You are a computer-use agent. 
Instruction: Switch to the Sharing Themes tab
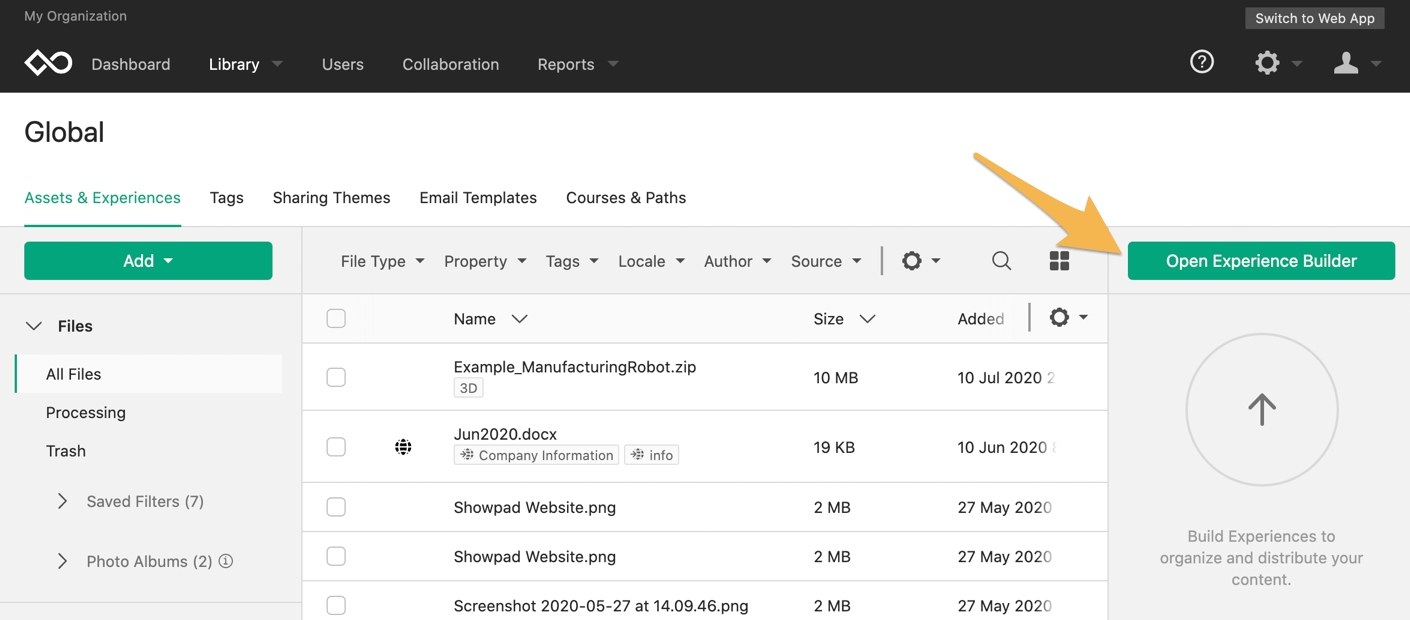[331, 197]
